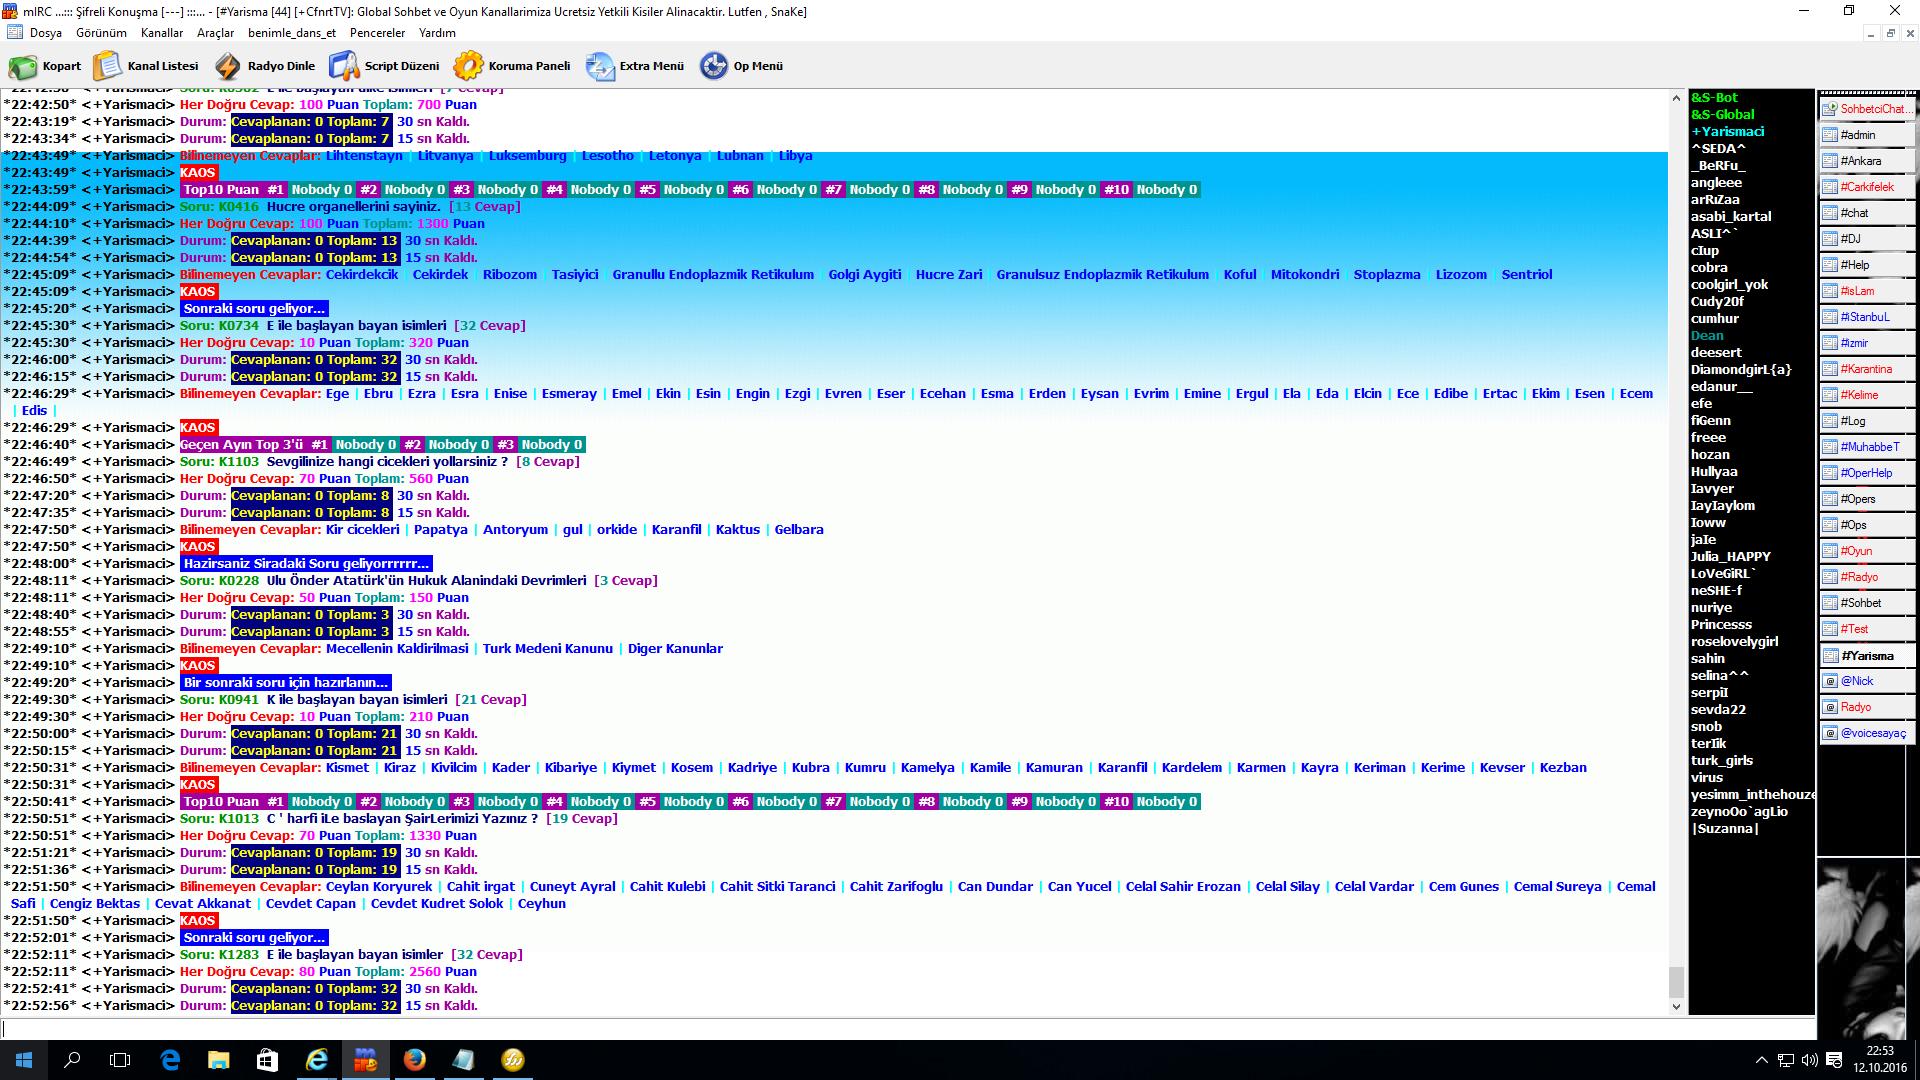Switch to #Ankara channel window
Image resolution: width=1920 pixels, height=1080 pixels.
point(1867,161)
